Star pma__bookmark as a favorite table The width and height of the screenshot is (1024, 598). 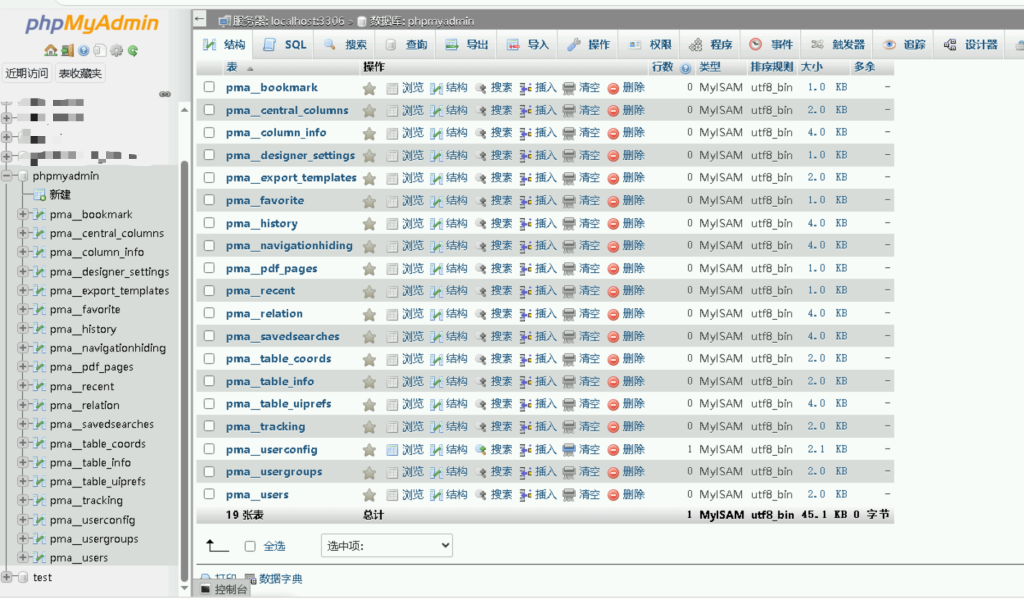click(369, 88)
